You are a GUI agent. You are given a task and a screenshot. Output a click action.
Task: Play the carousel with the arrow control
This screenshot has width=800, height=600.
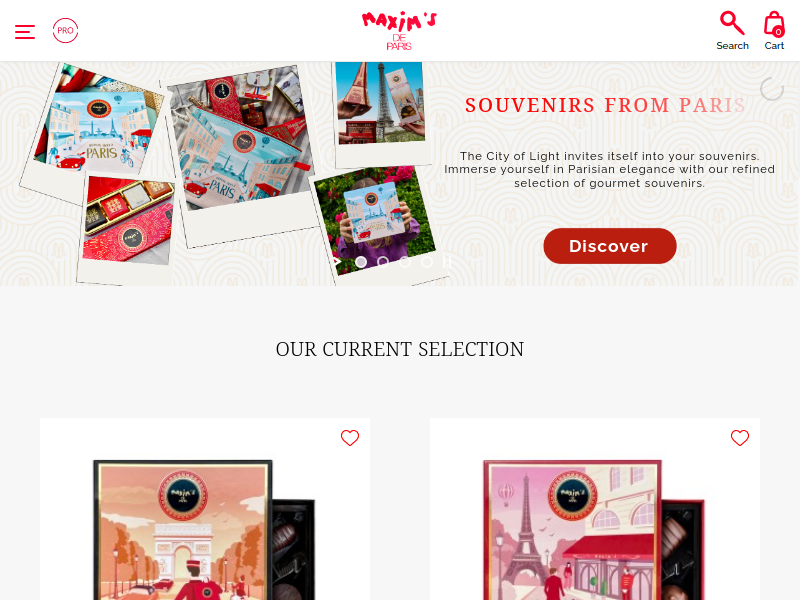click(x=337, y=262)
